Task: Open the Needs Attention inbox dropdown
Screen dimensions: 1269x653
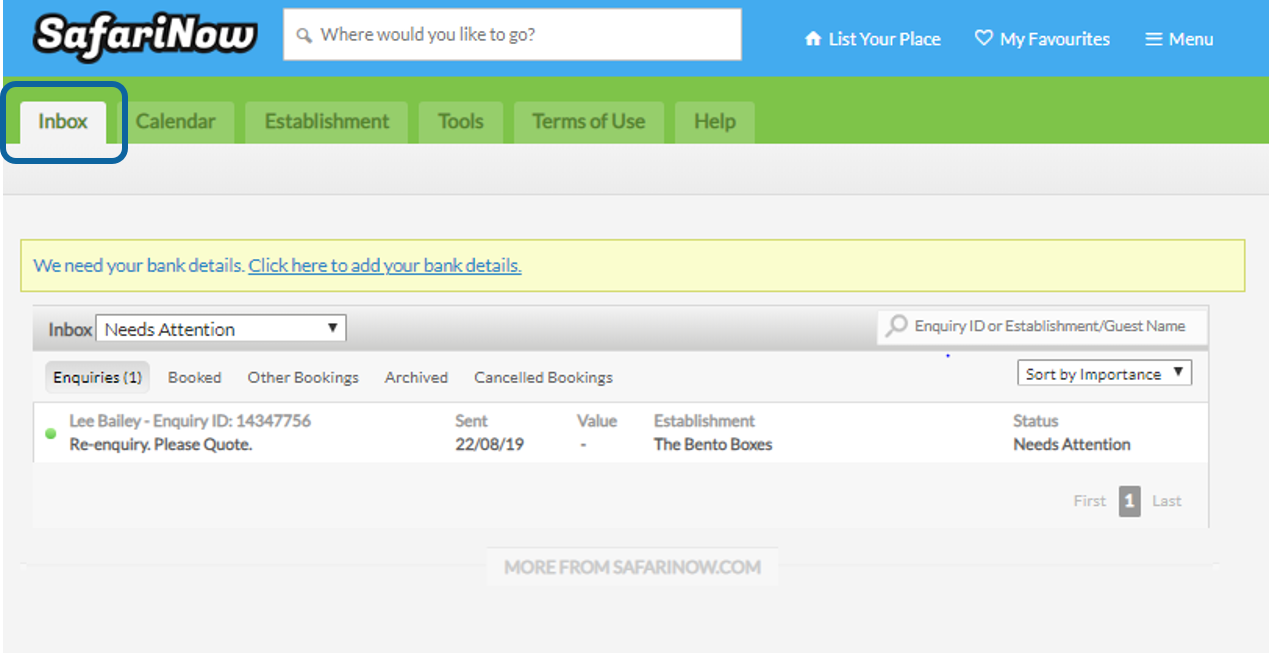Action: [x=221, y=329]
